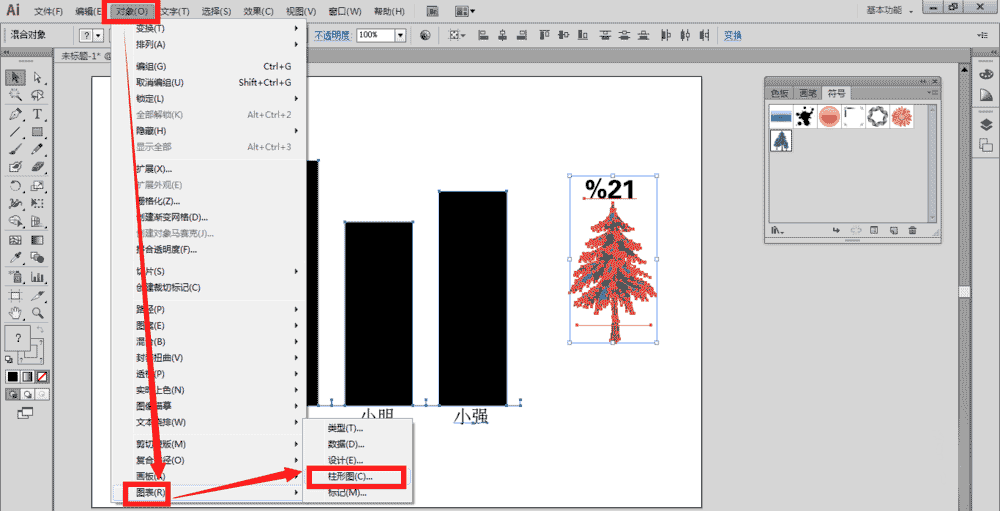Open the Layers panel icon in dock
The image size is (1000, 511).
pos(986,125)
